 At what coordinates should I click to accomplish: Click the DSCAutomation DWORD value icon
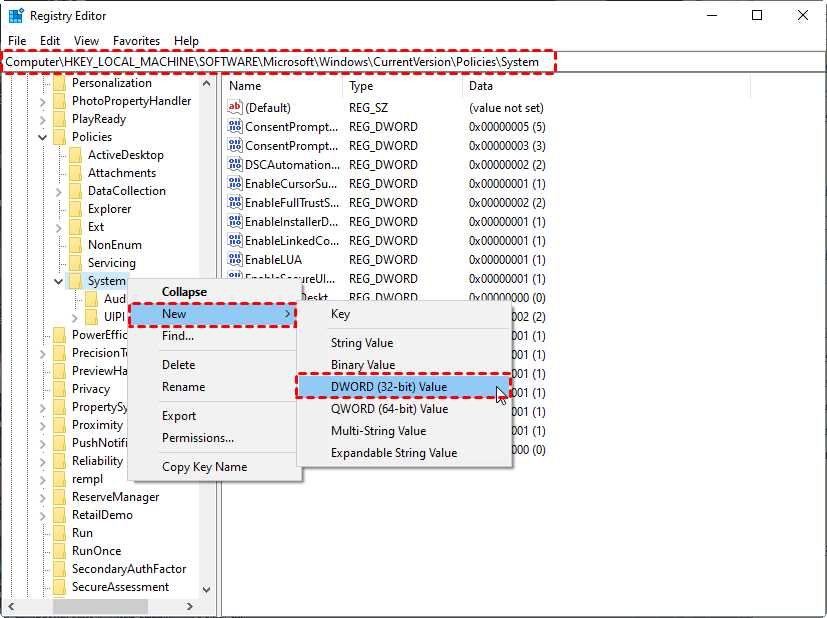pos(235,164)
